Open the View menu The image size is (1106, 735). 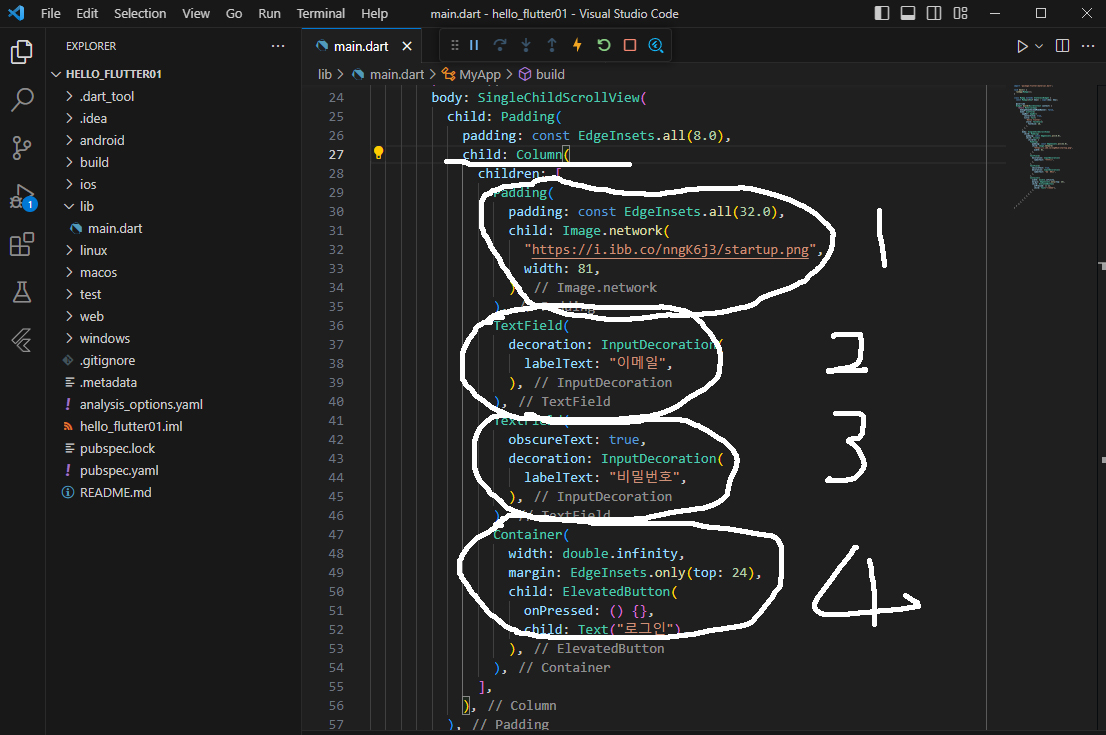(195, 13)
